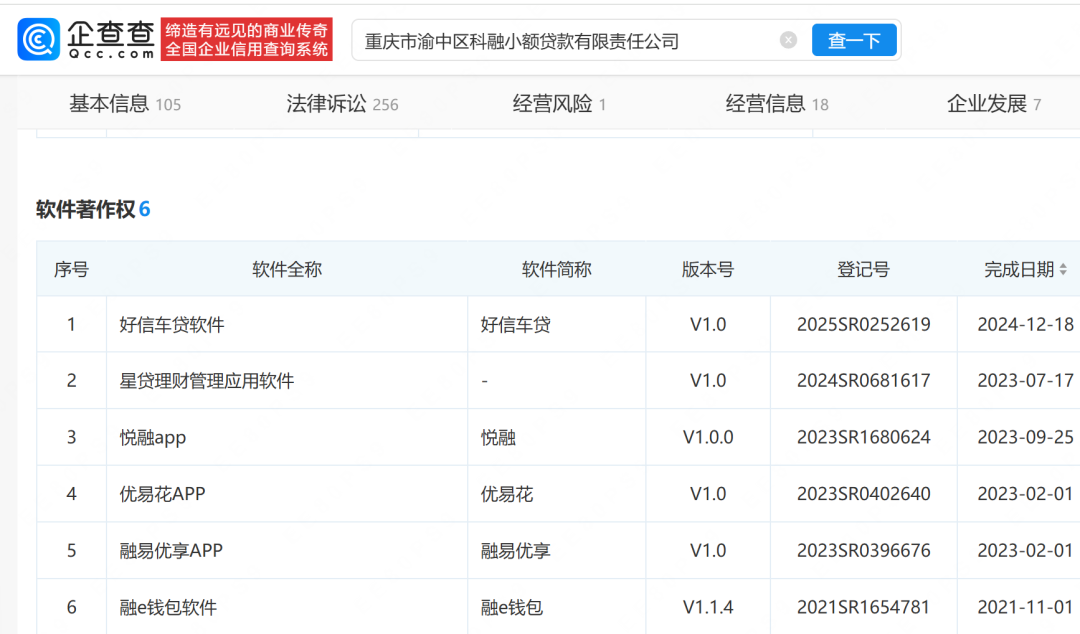Sort by 完成日期 arrow icon
This screenshot has height=634, width=1080.
click(x=1063, y=269)
